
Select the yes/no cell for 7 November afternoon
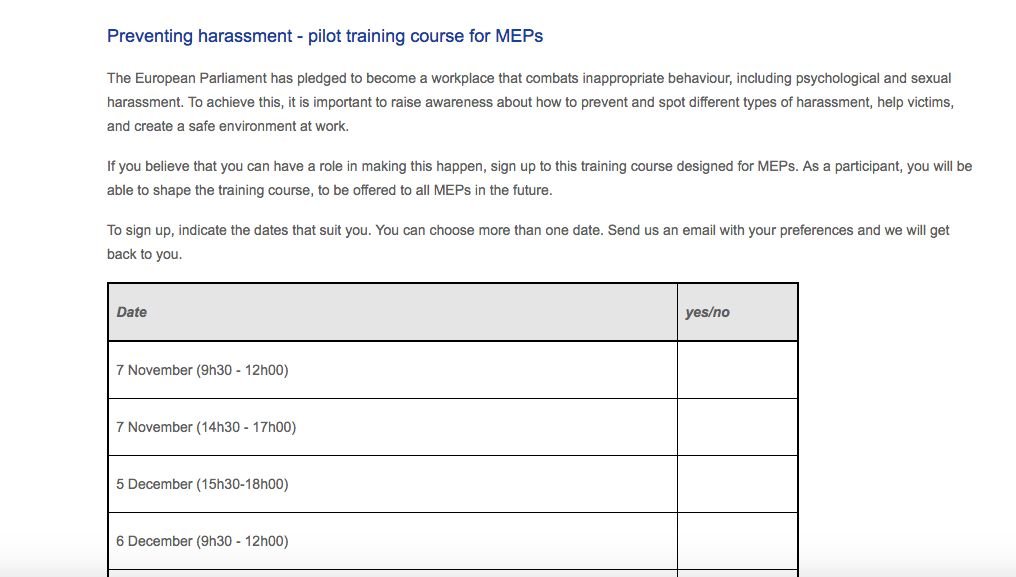tap(737, 427)
